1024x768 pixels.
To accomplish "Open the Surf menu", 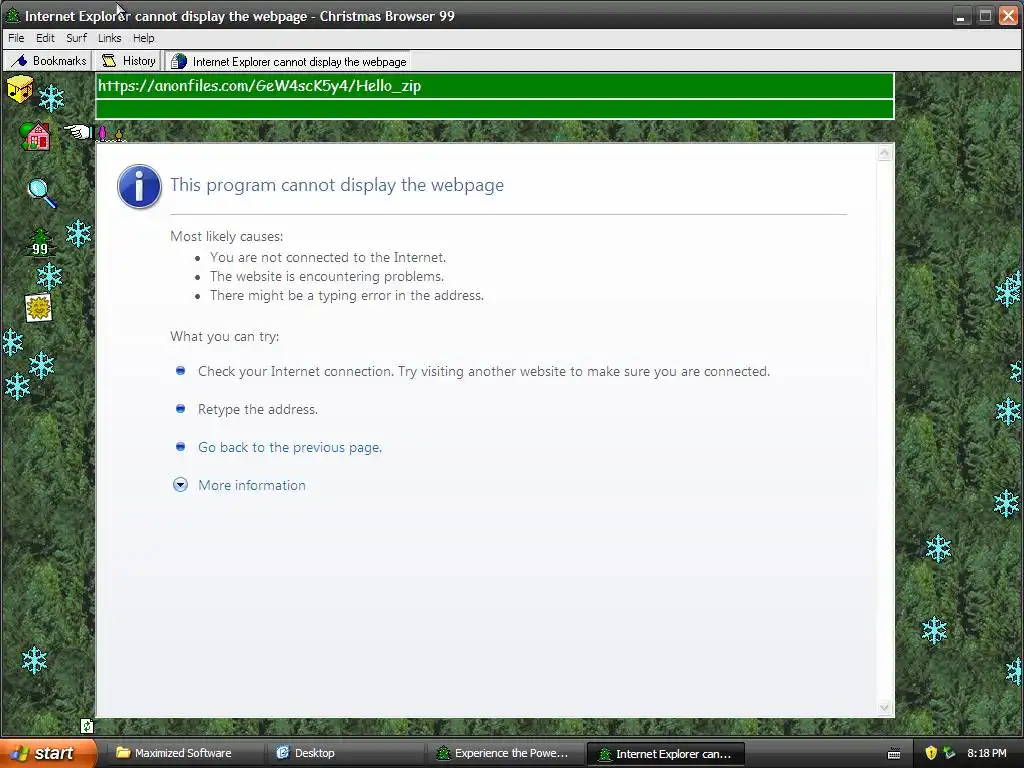I will [x=76, y=38].
